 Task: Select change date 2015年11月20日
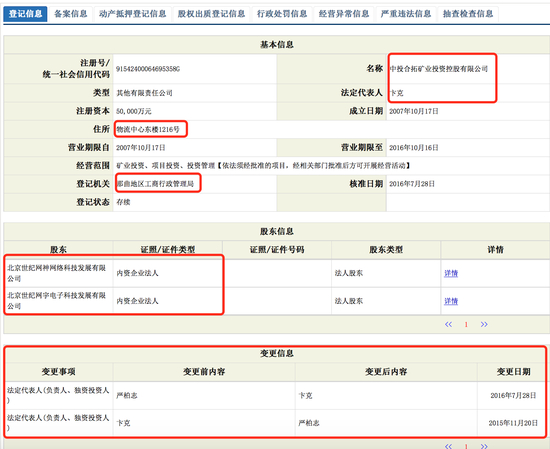click(x=513, y=423)
